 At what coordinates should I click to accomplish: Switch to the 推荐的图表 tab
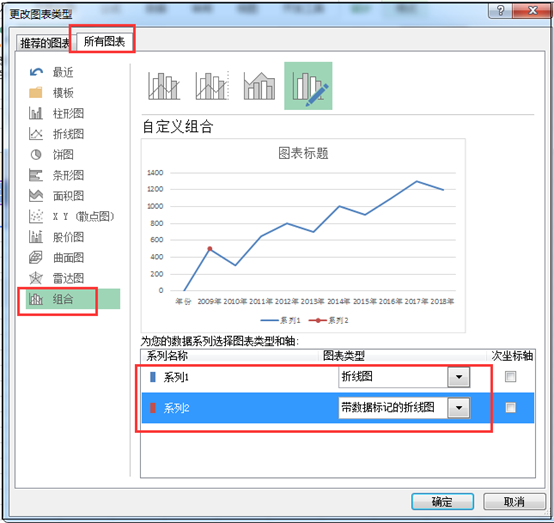pos(45,43)
